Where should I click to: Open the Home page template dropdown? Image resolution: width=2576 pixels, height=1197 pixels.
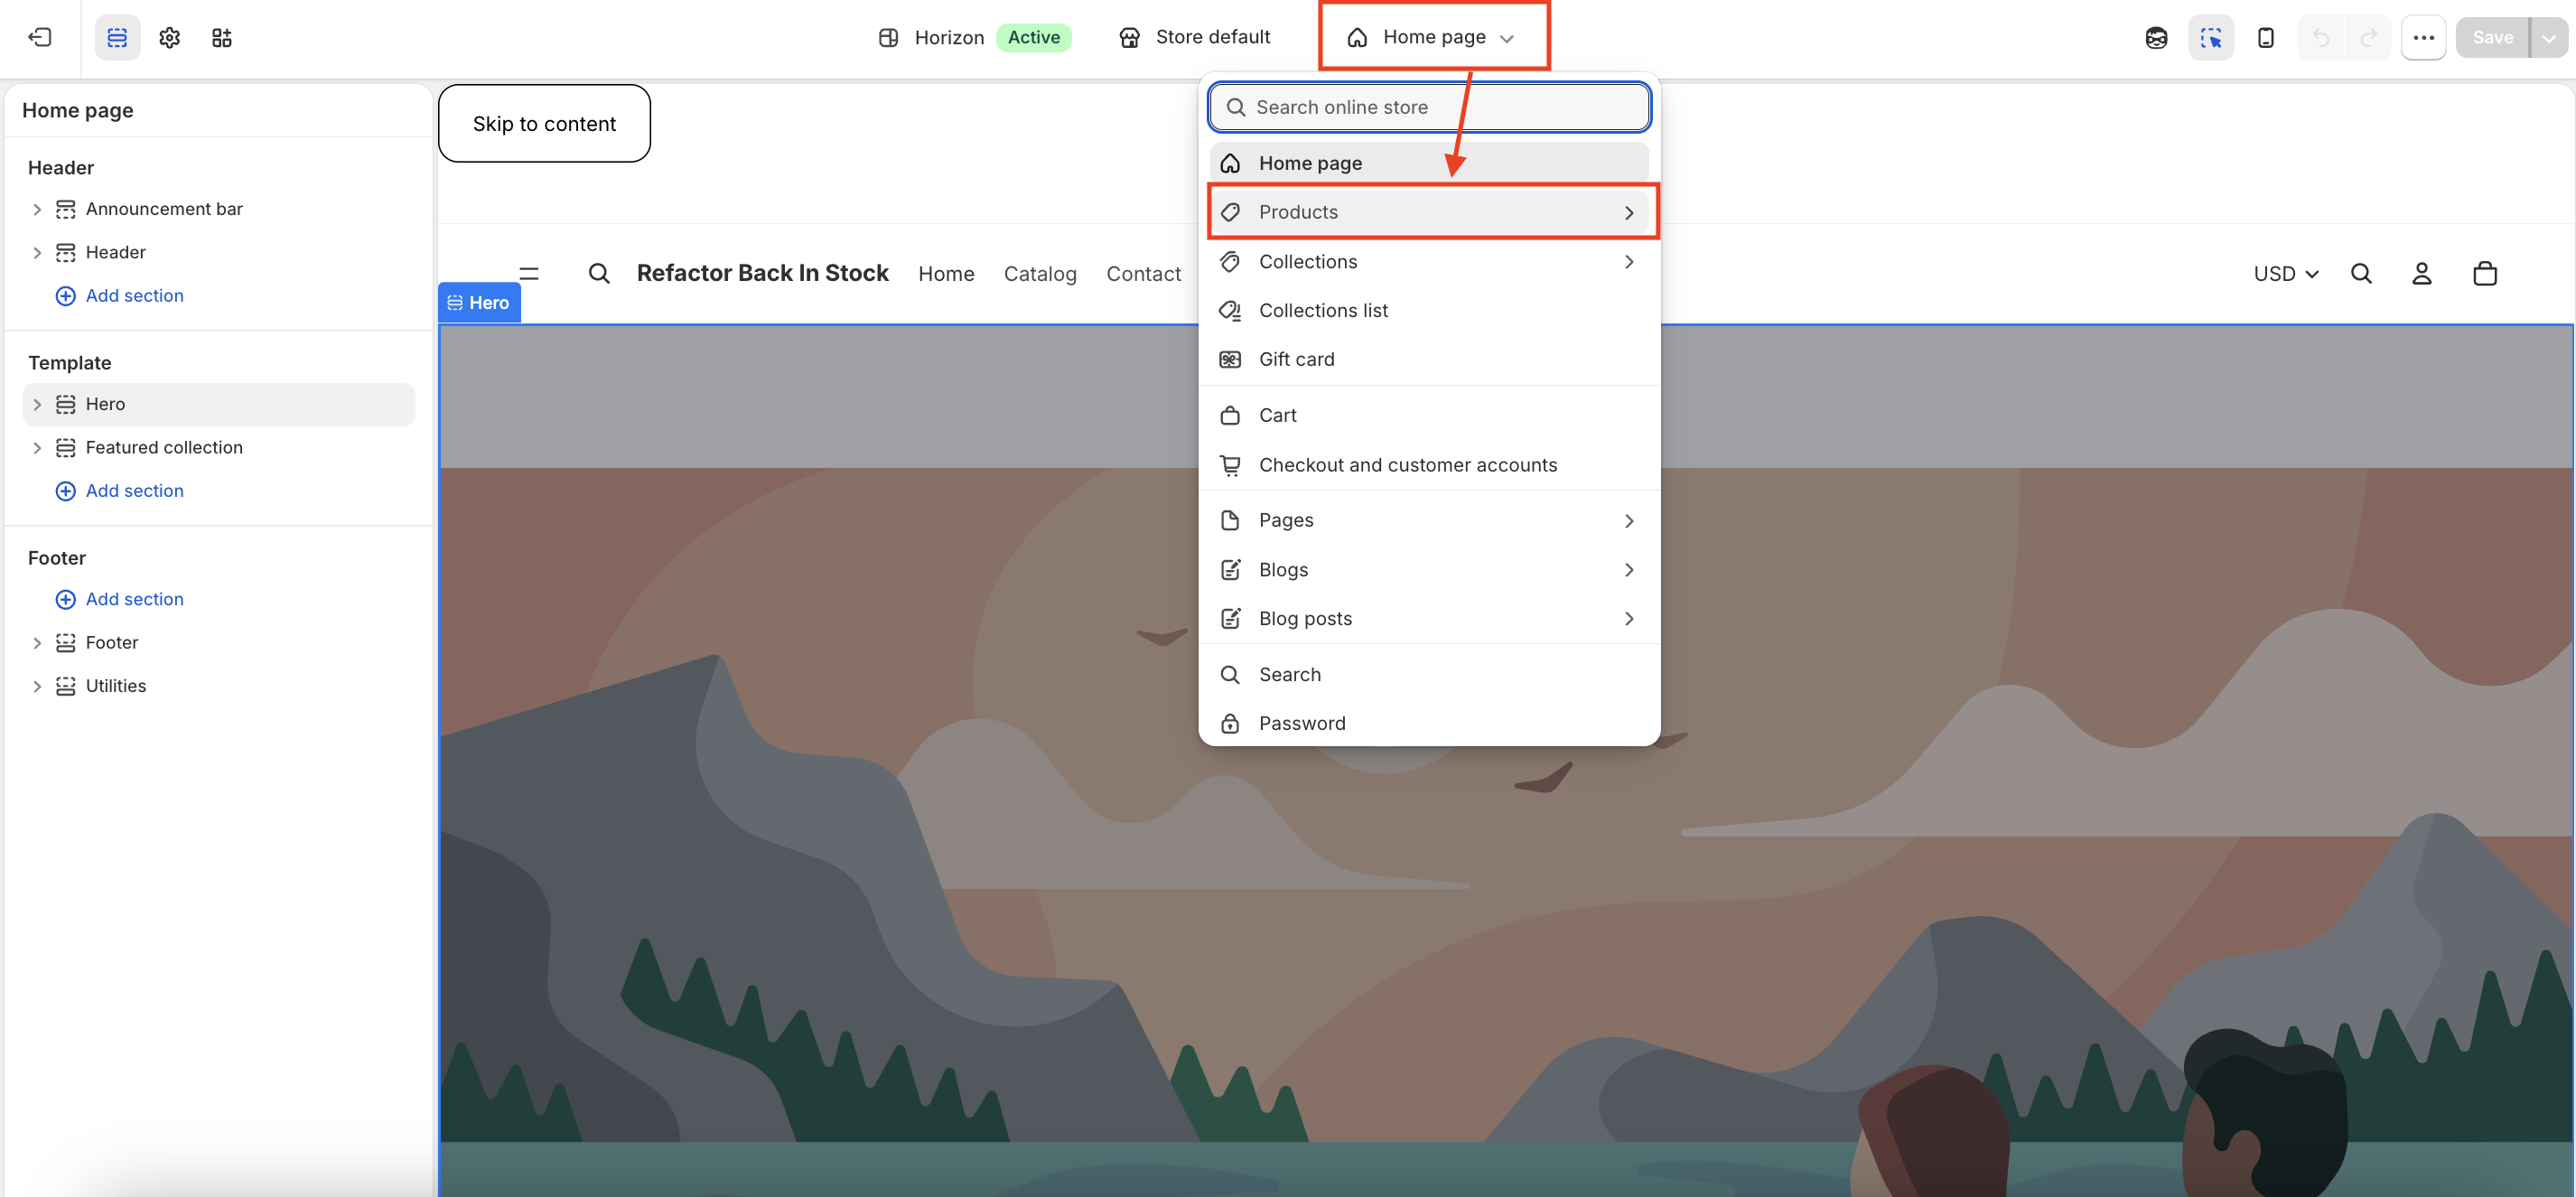click(1434, 37)
